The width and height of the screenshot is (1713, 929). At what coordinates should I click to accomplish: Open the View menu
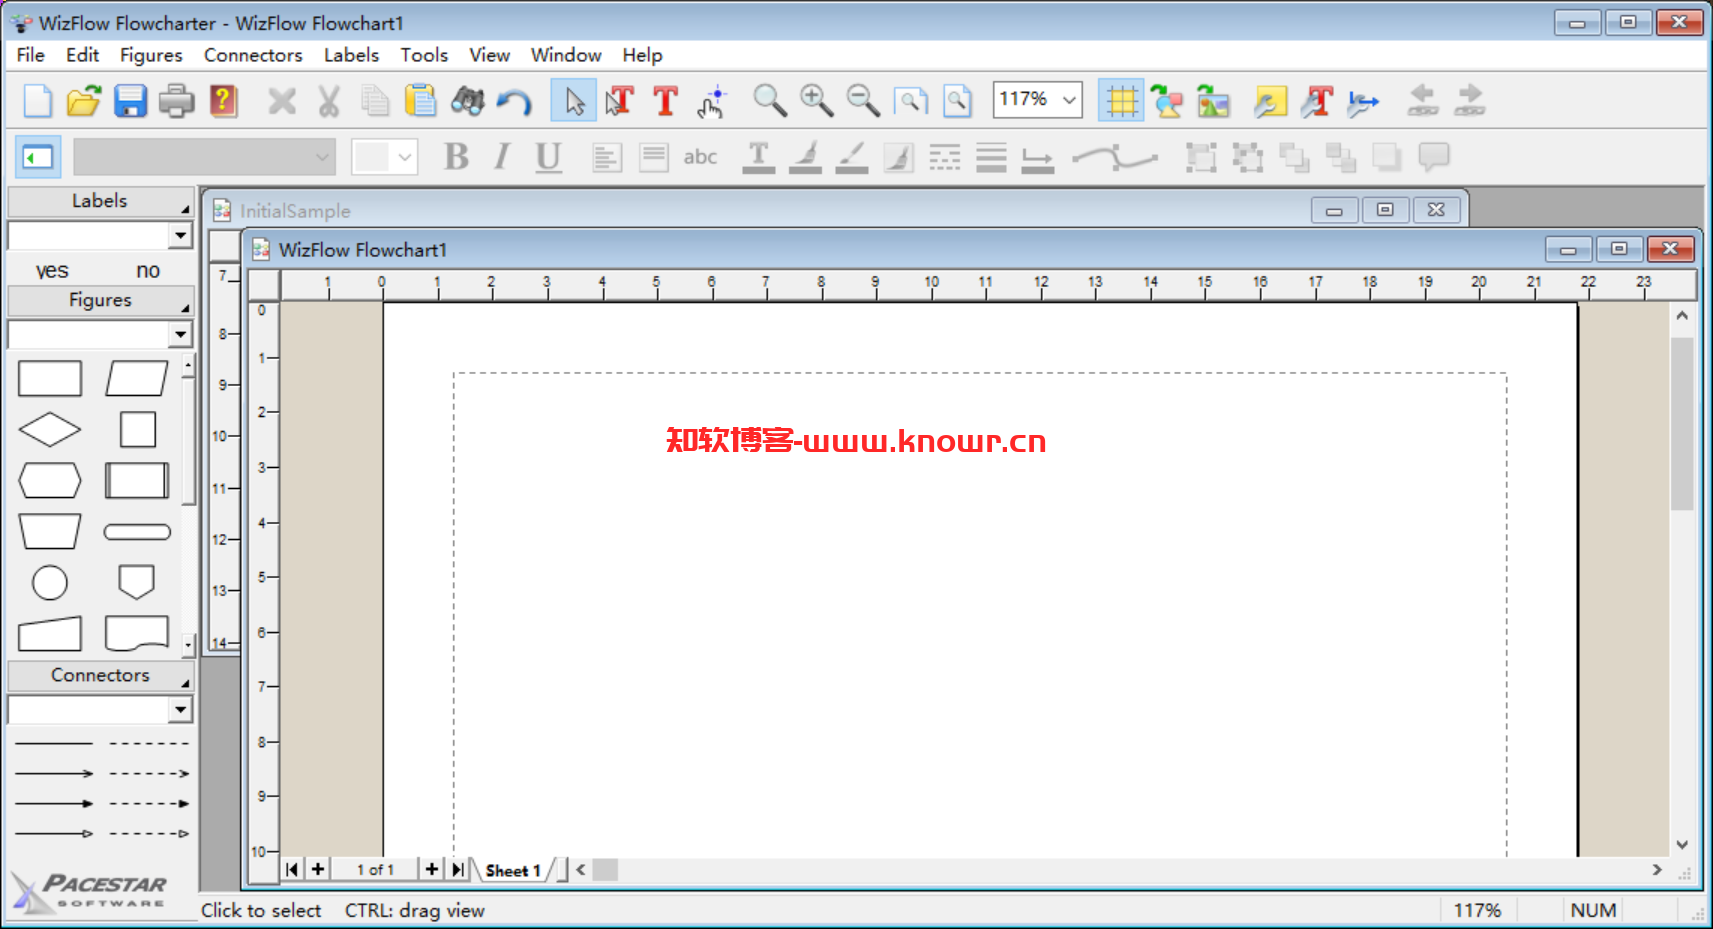click(x=489, y=55)
